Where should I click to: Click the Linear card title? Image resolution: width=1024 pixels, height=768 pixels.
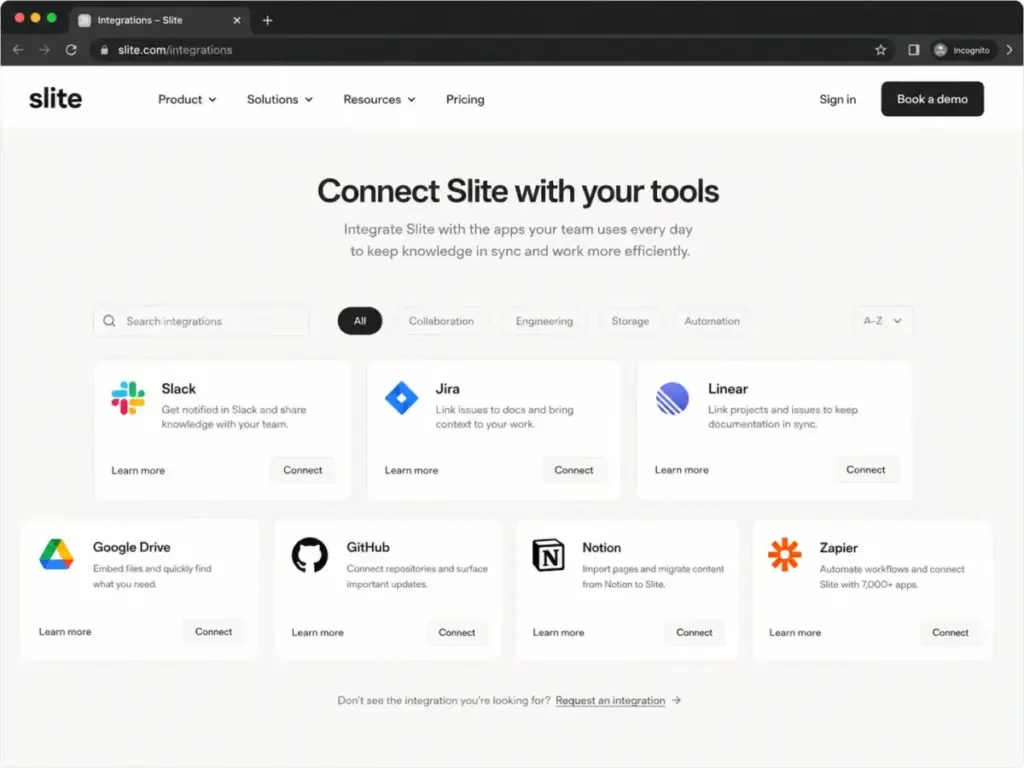point(728,389)
